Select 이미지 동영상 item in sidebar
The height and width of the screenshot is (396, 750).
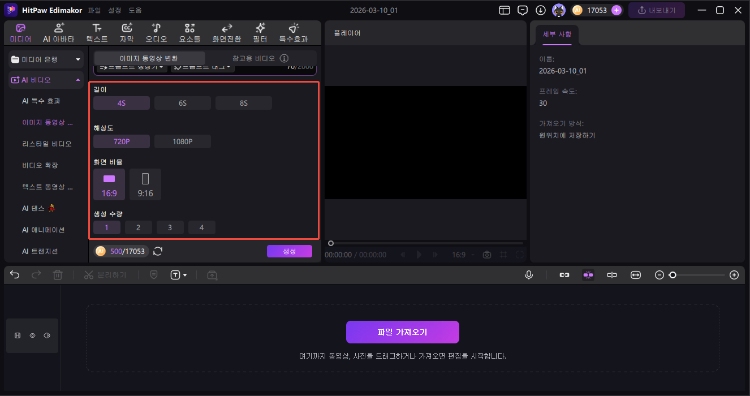click(47, 122)
